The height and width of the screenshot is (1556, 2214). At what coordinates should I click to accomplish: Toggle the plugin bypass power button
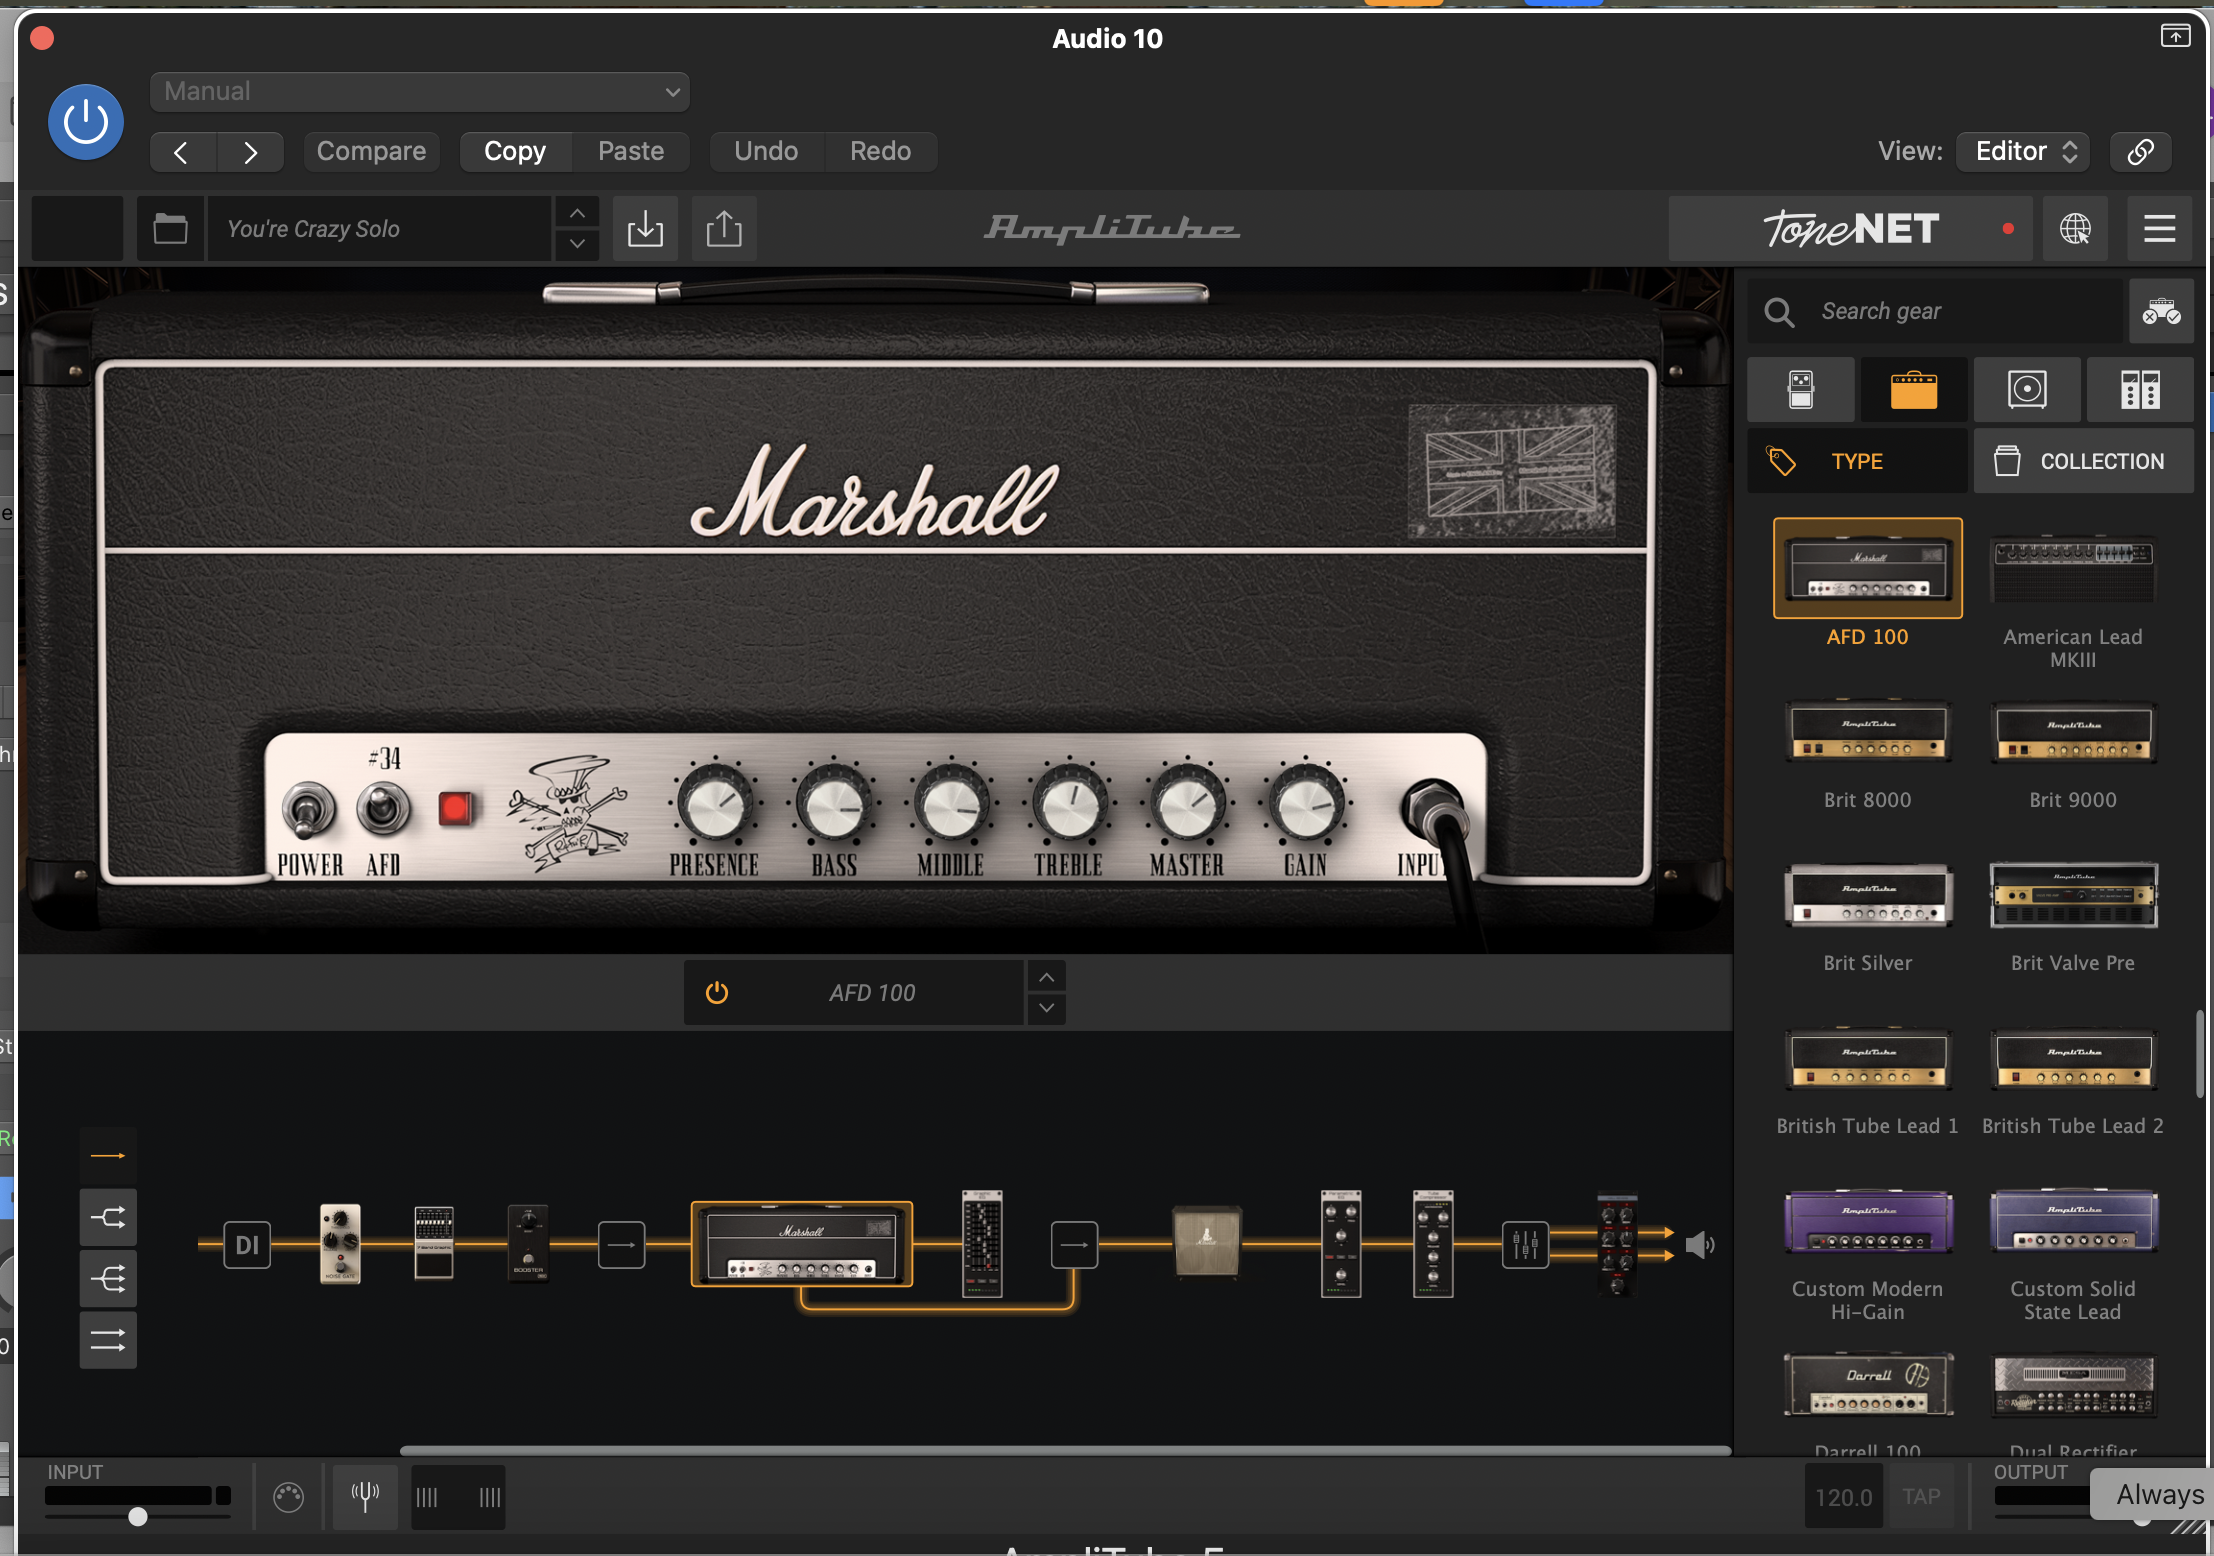coord(86,122)
